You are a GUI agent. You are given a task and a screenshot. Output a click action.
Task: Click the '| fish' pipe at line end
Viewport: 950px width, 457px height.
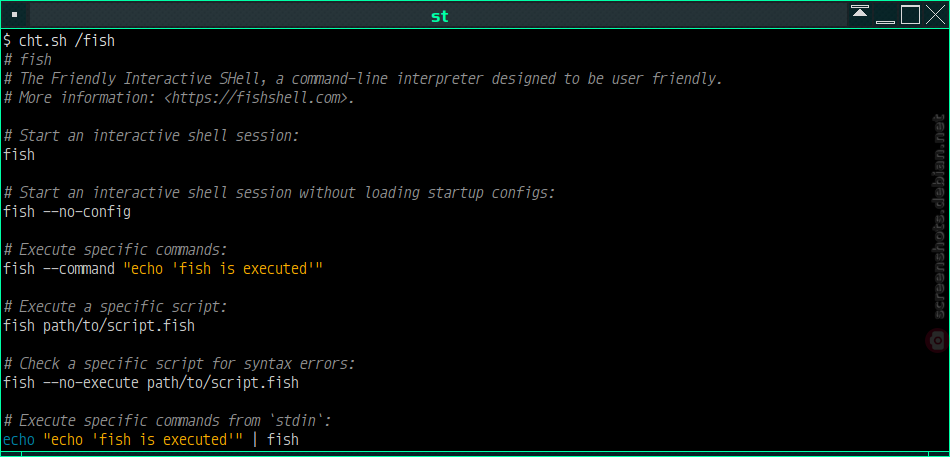[x=276, y=439]
